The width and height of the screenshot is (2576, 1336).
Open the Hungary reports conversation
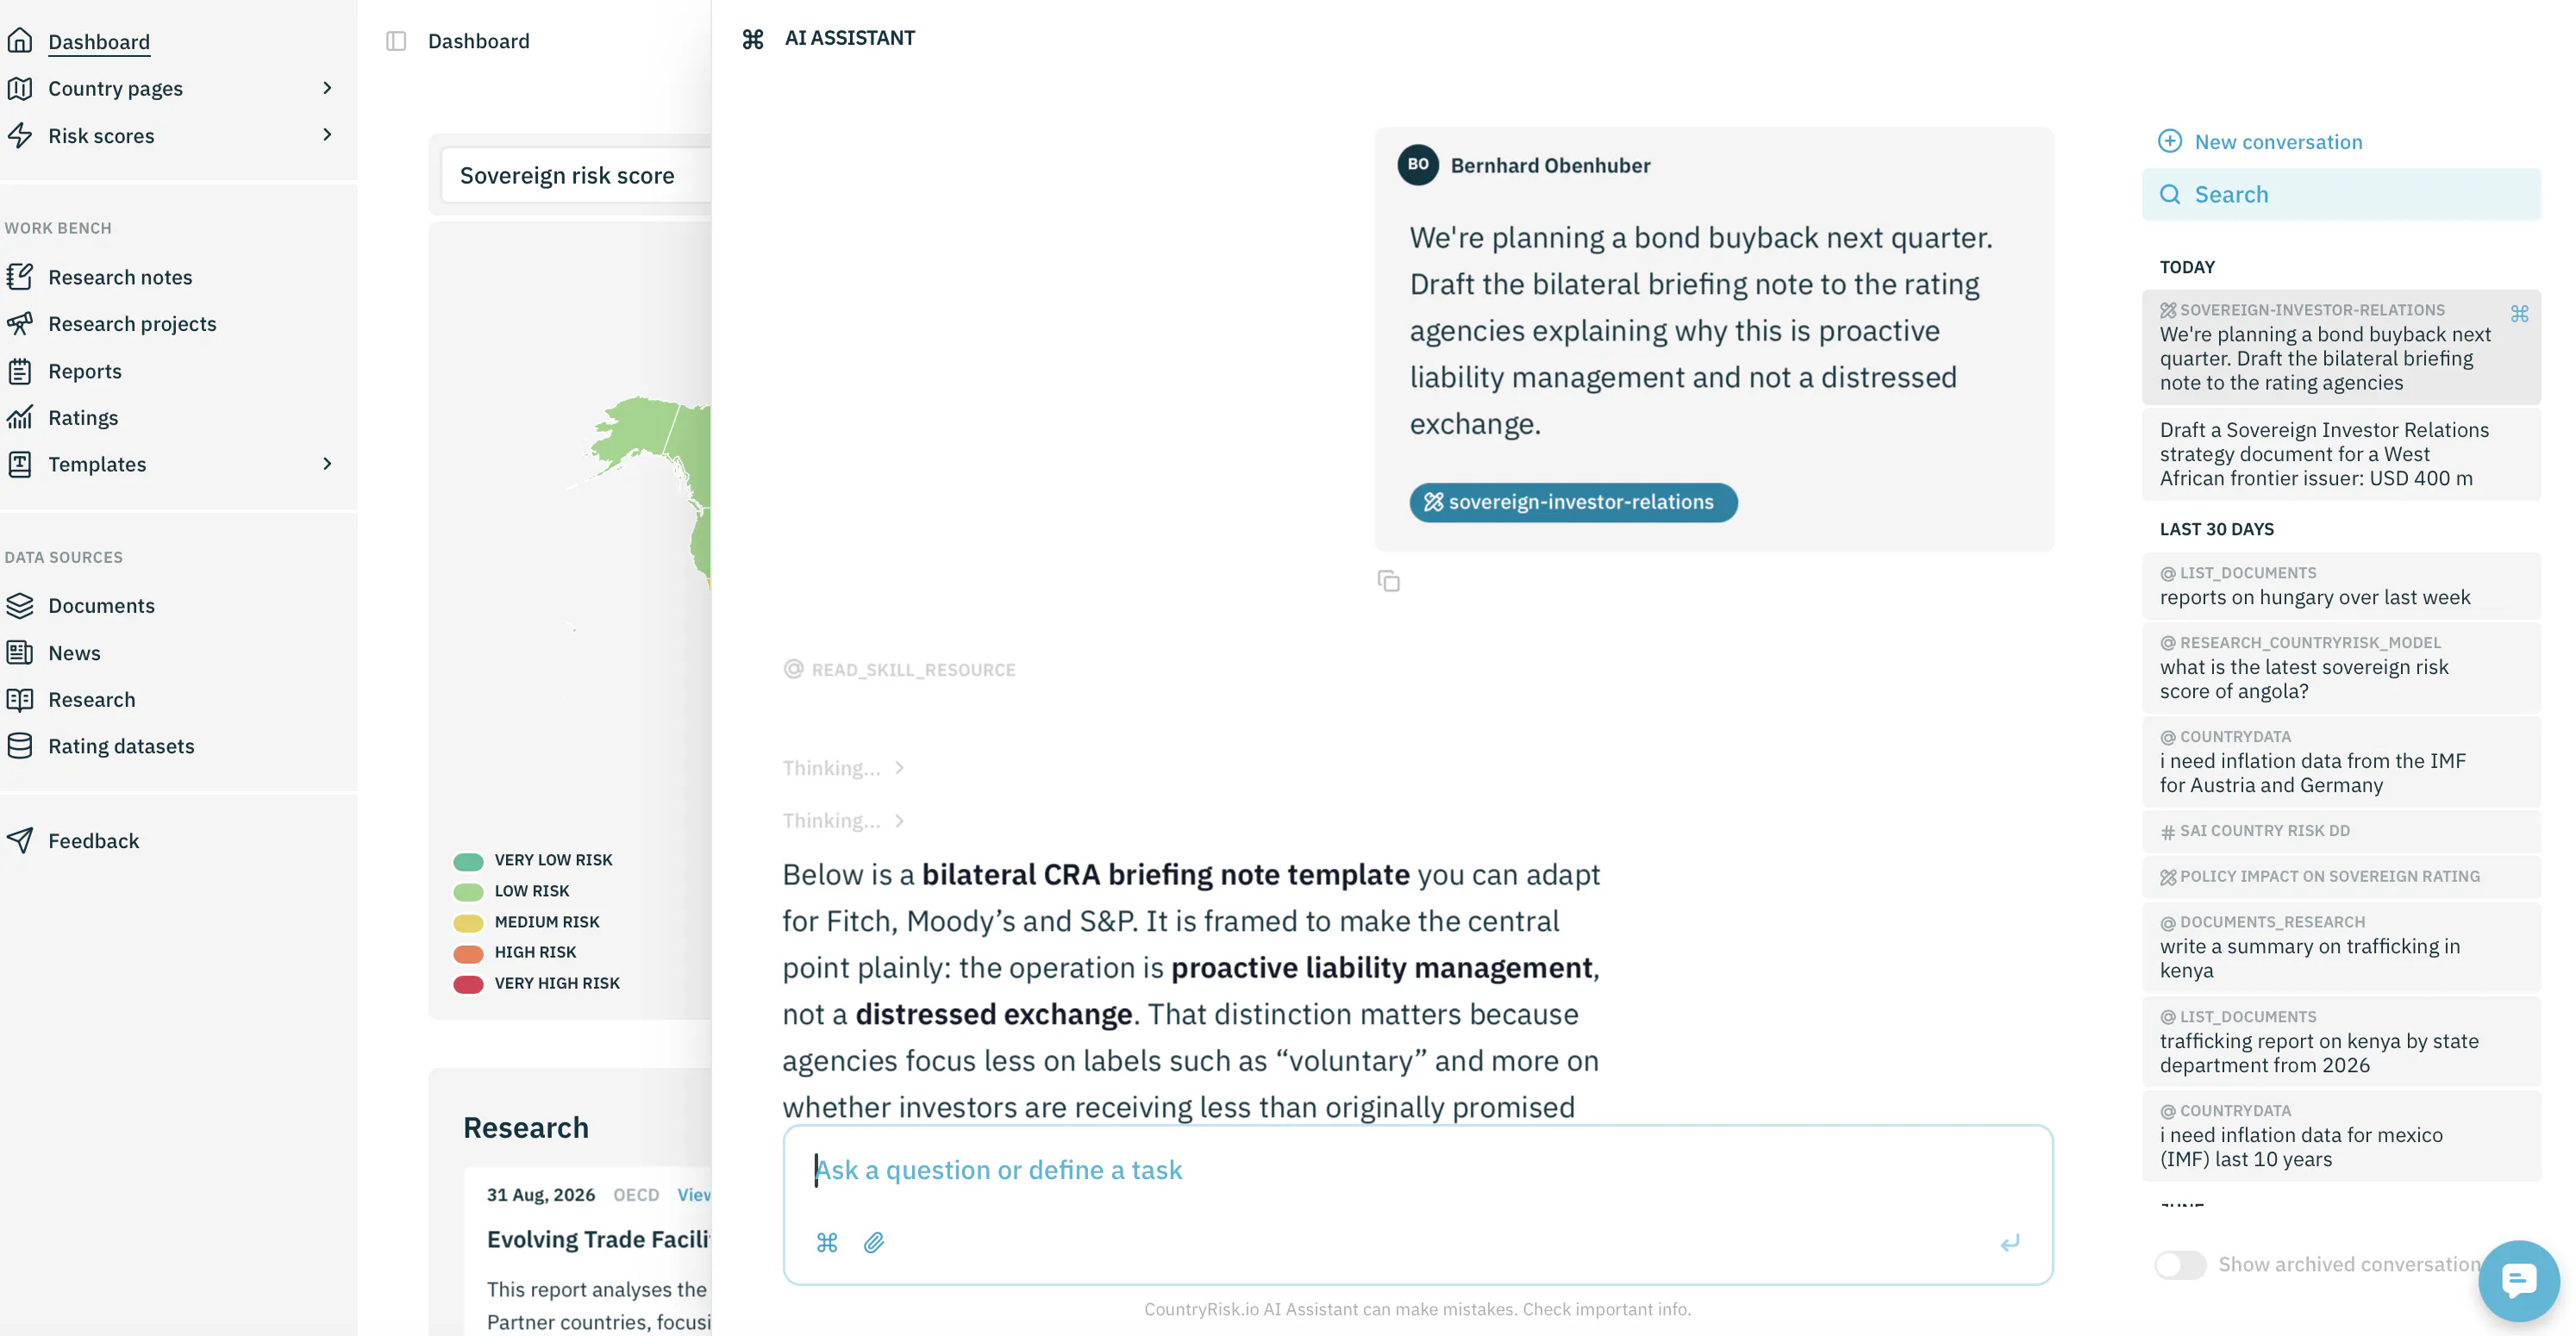point(2340,586)
